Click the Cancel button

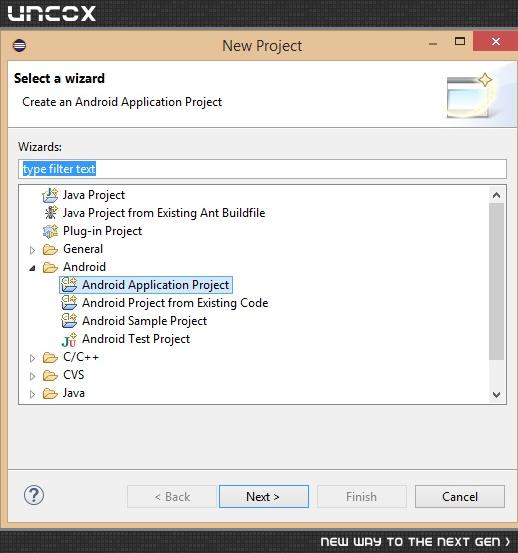(x=460, y=497)
